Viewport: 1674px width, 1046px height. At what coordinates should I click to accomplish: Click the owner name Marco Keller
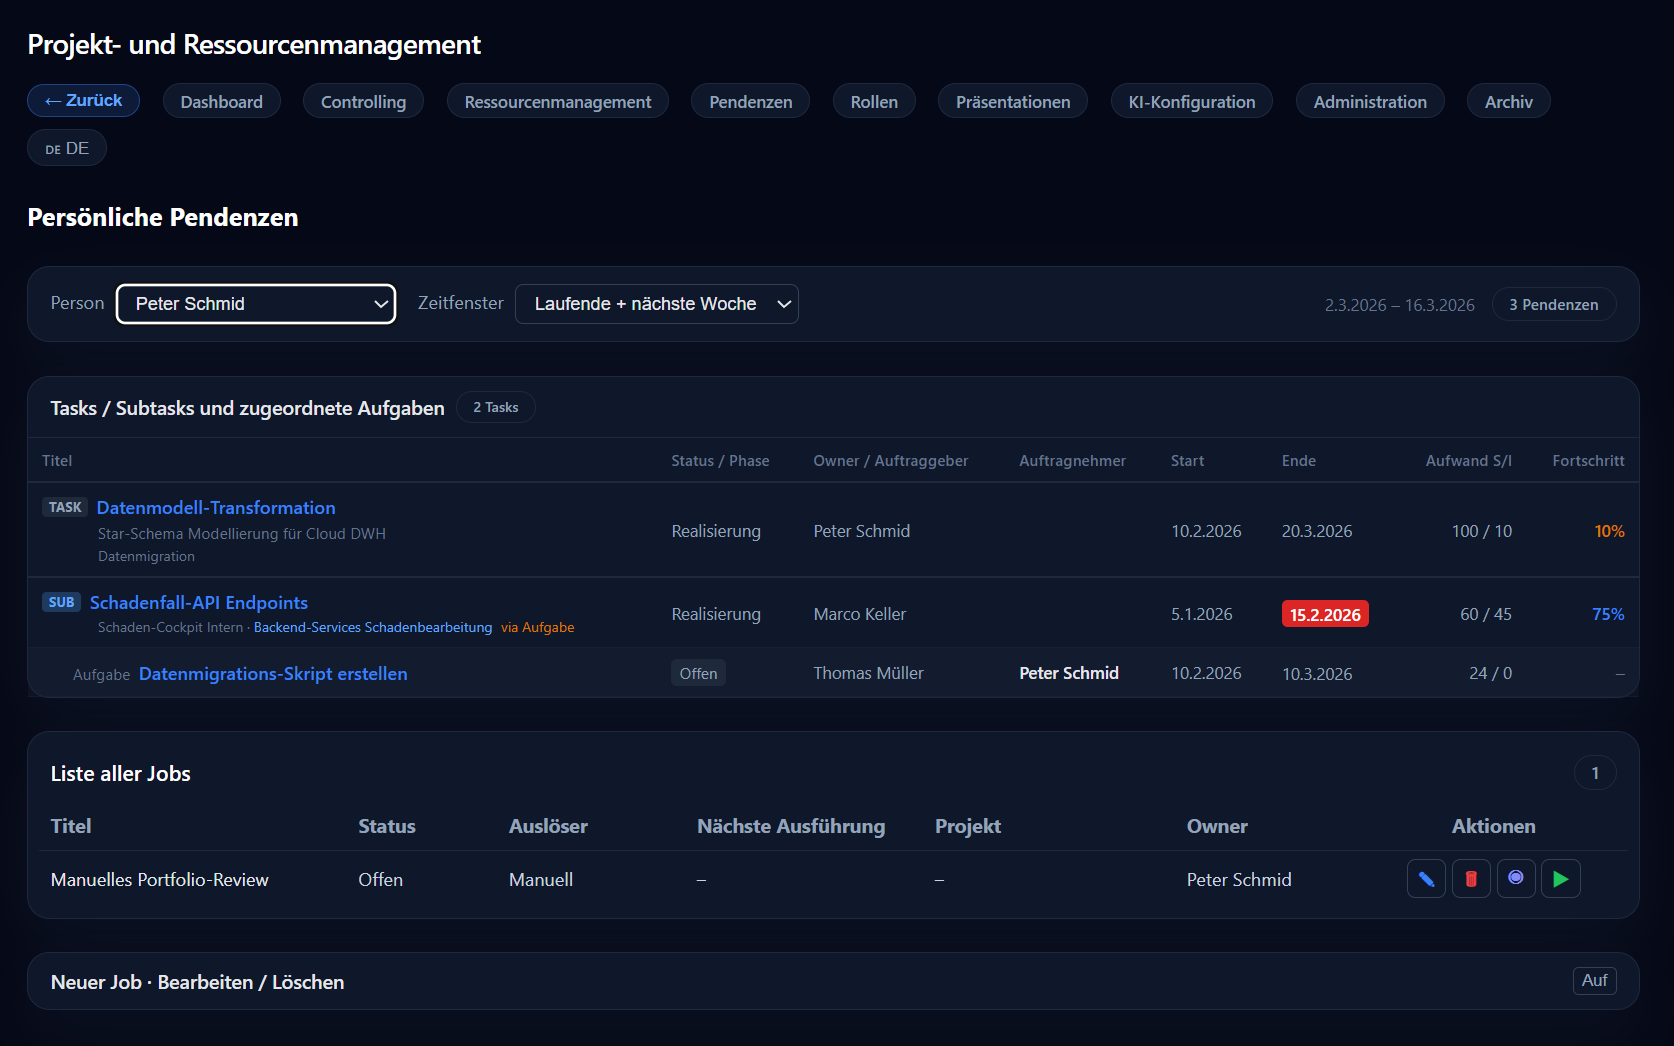(860, 614)
